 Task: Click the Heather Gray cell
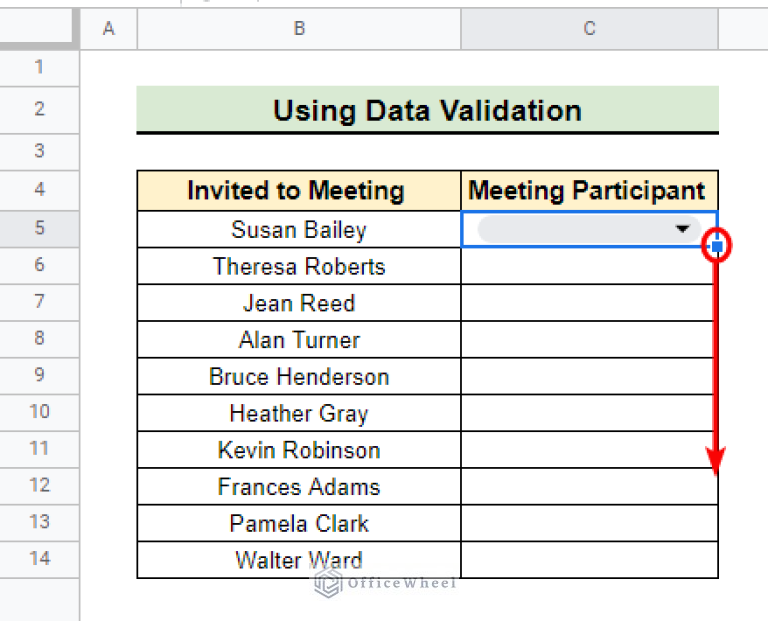pyautogui.click(x=299, y=413)
